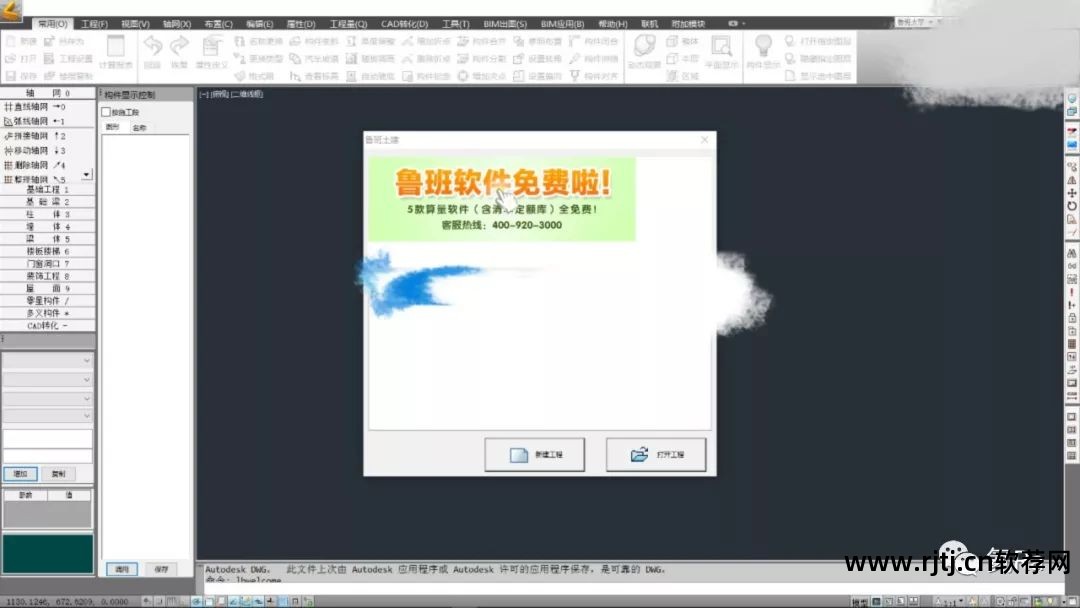
Task: Click the move cross tool in right toolbar
Action: tap(1072, 193)
